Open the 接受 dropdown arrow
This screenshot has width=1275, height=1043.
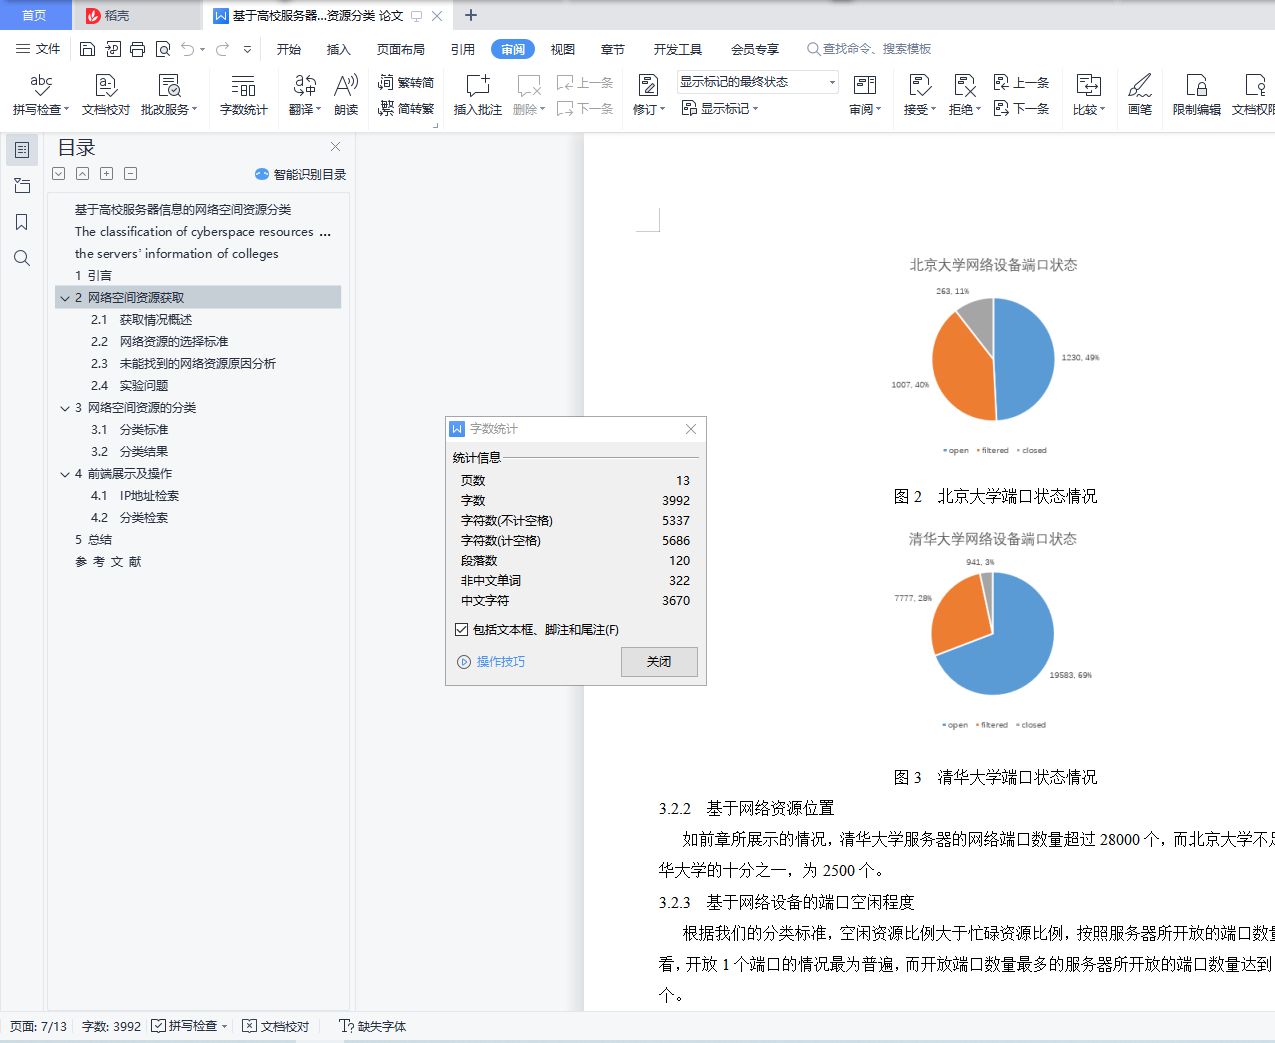coord(933,110)
